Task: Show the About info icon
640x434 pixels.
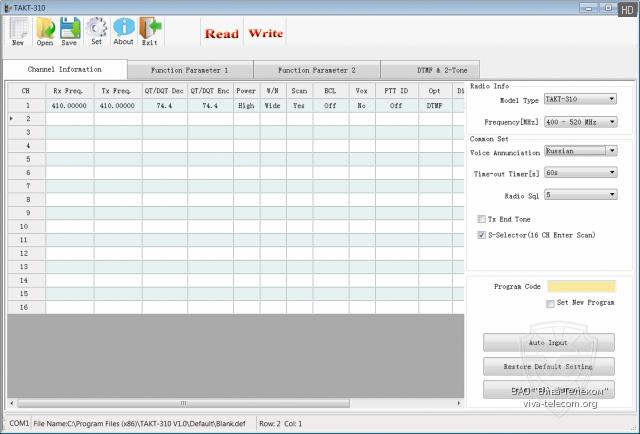Action: [123, 31]
